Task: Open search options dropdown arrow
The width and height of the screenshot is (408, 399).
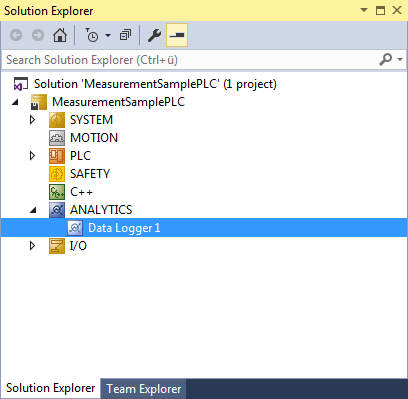Action: coord(400,60)
